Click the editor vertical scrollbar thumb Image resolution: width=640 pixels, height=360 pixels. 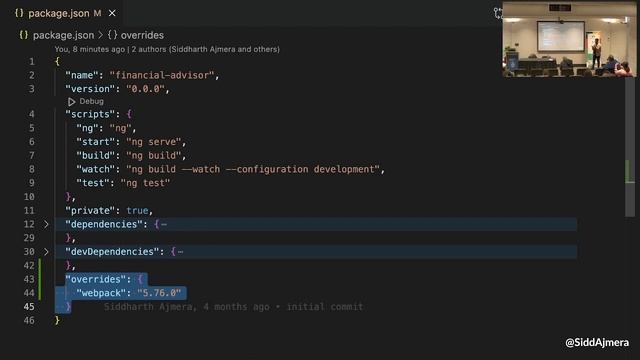[x=630, y=147]
